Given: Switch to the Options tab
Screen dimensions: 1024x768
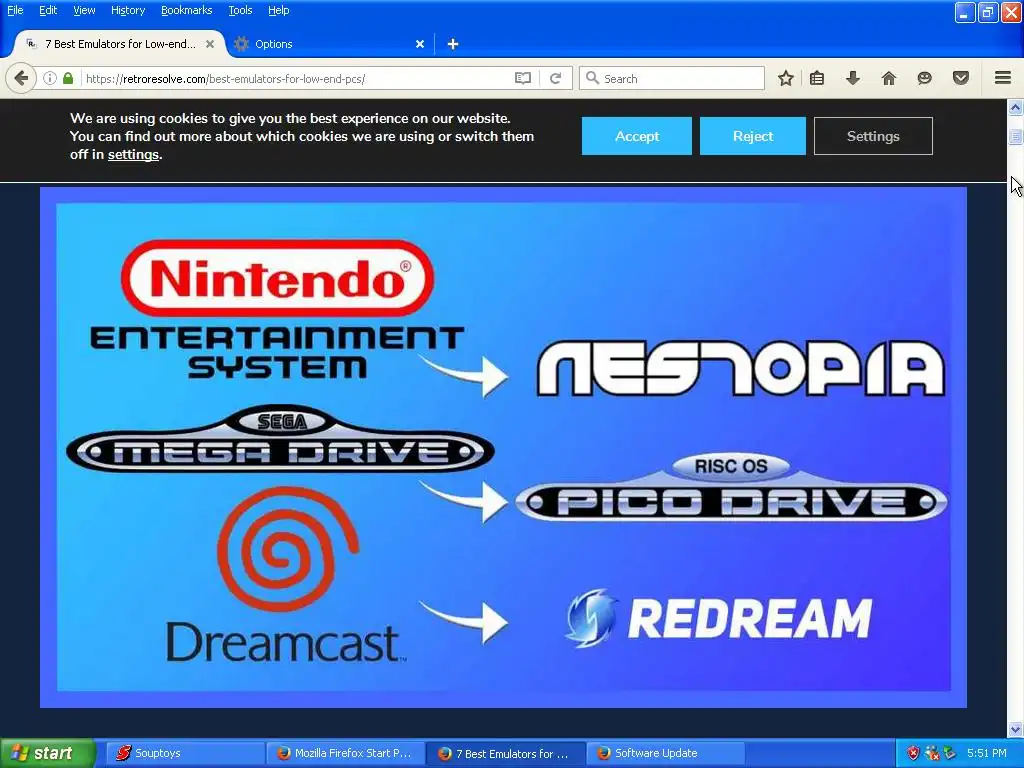Looking at the screenshot, I should click(330, 44).
